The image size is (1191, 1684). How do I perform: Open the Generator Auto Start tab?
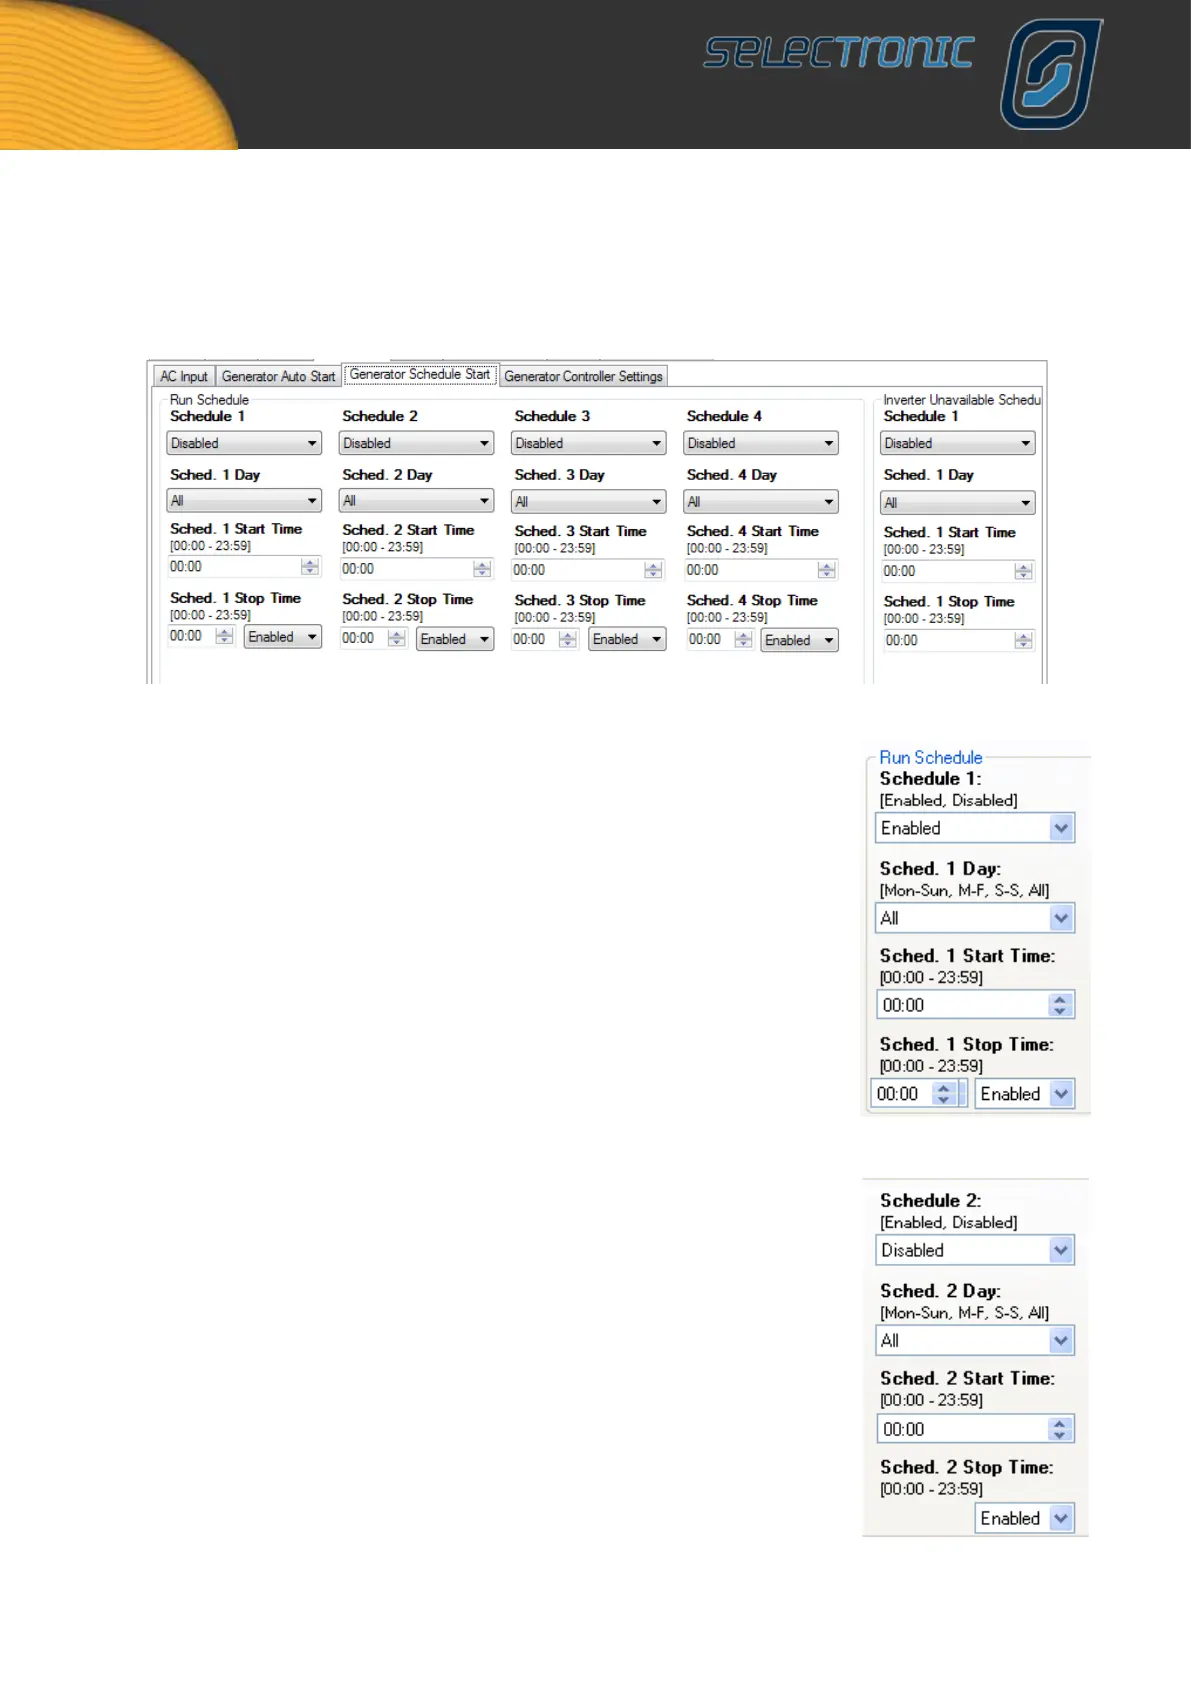(278, 377)
